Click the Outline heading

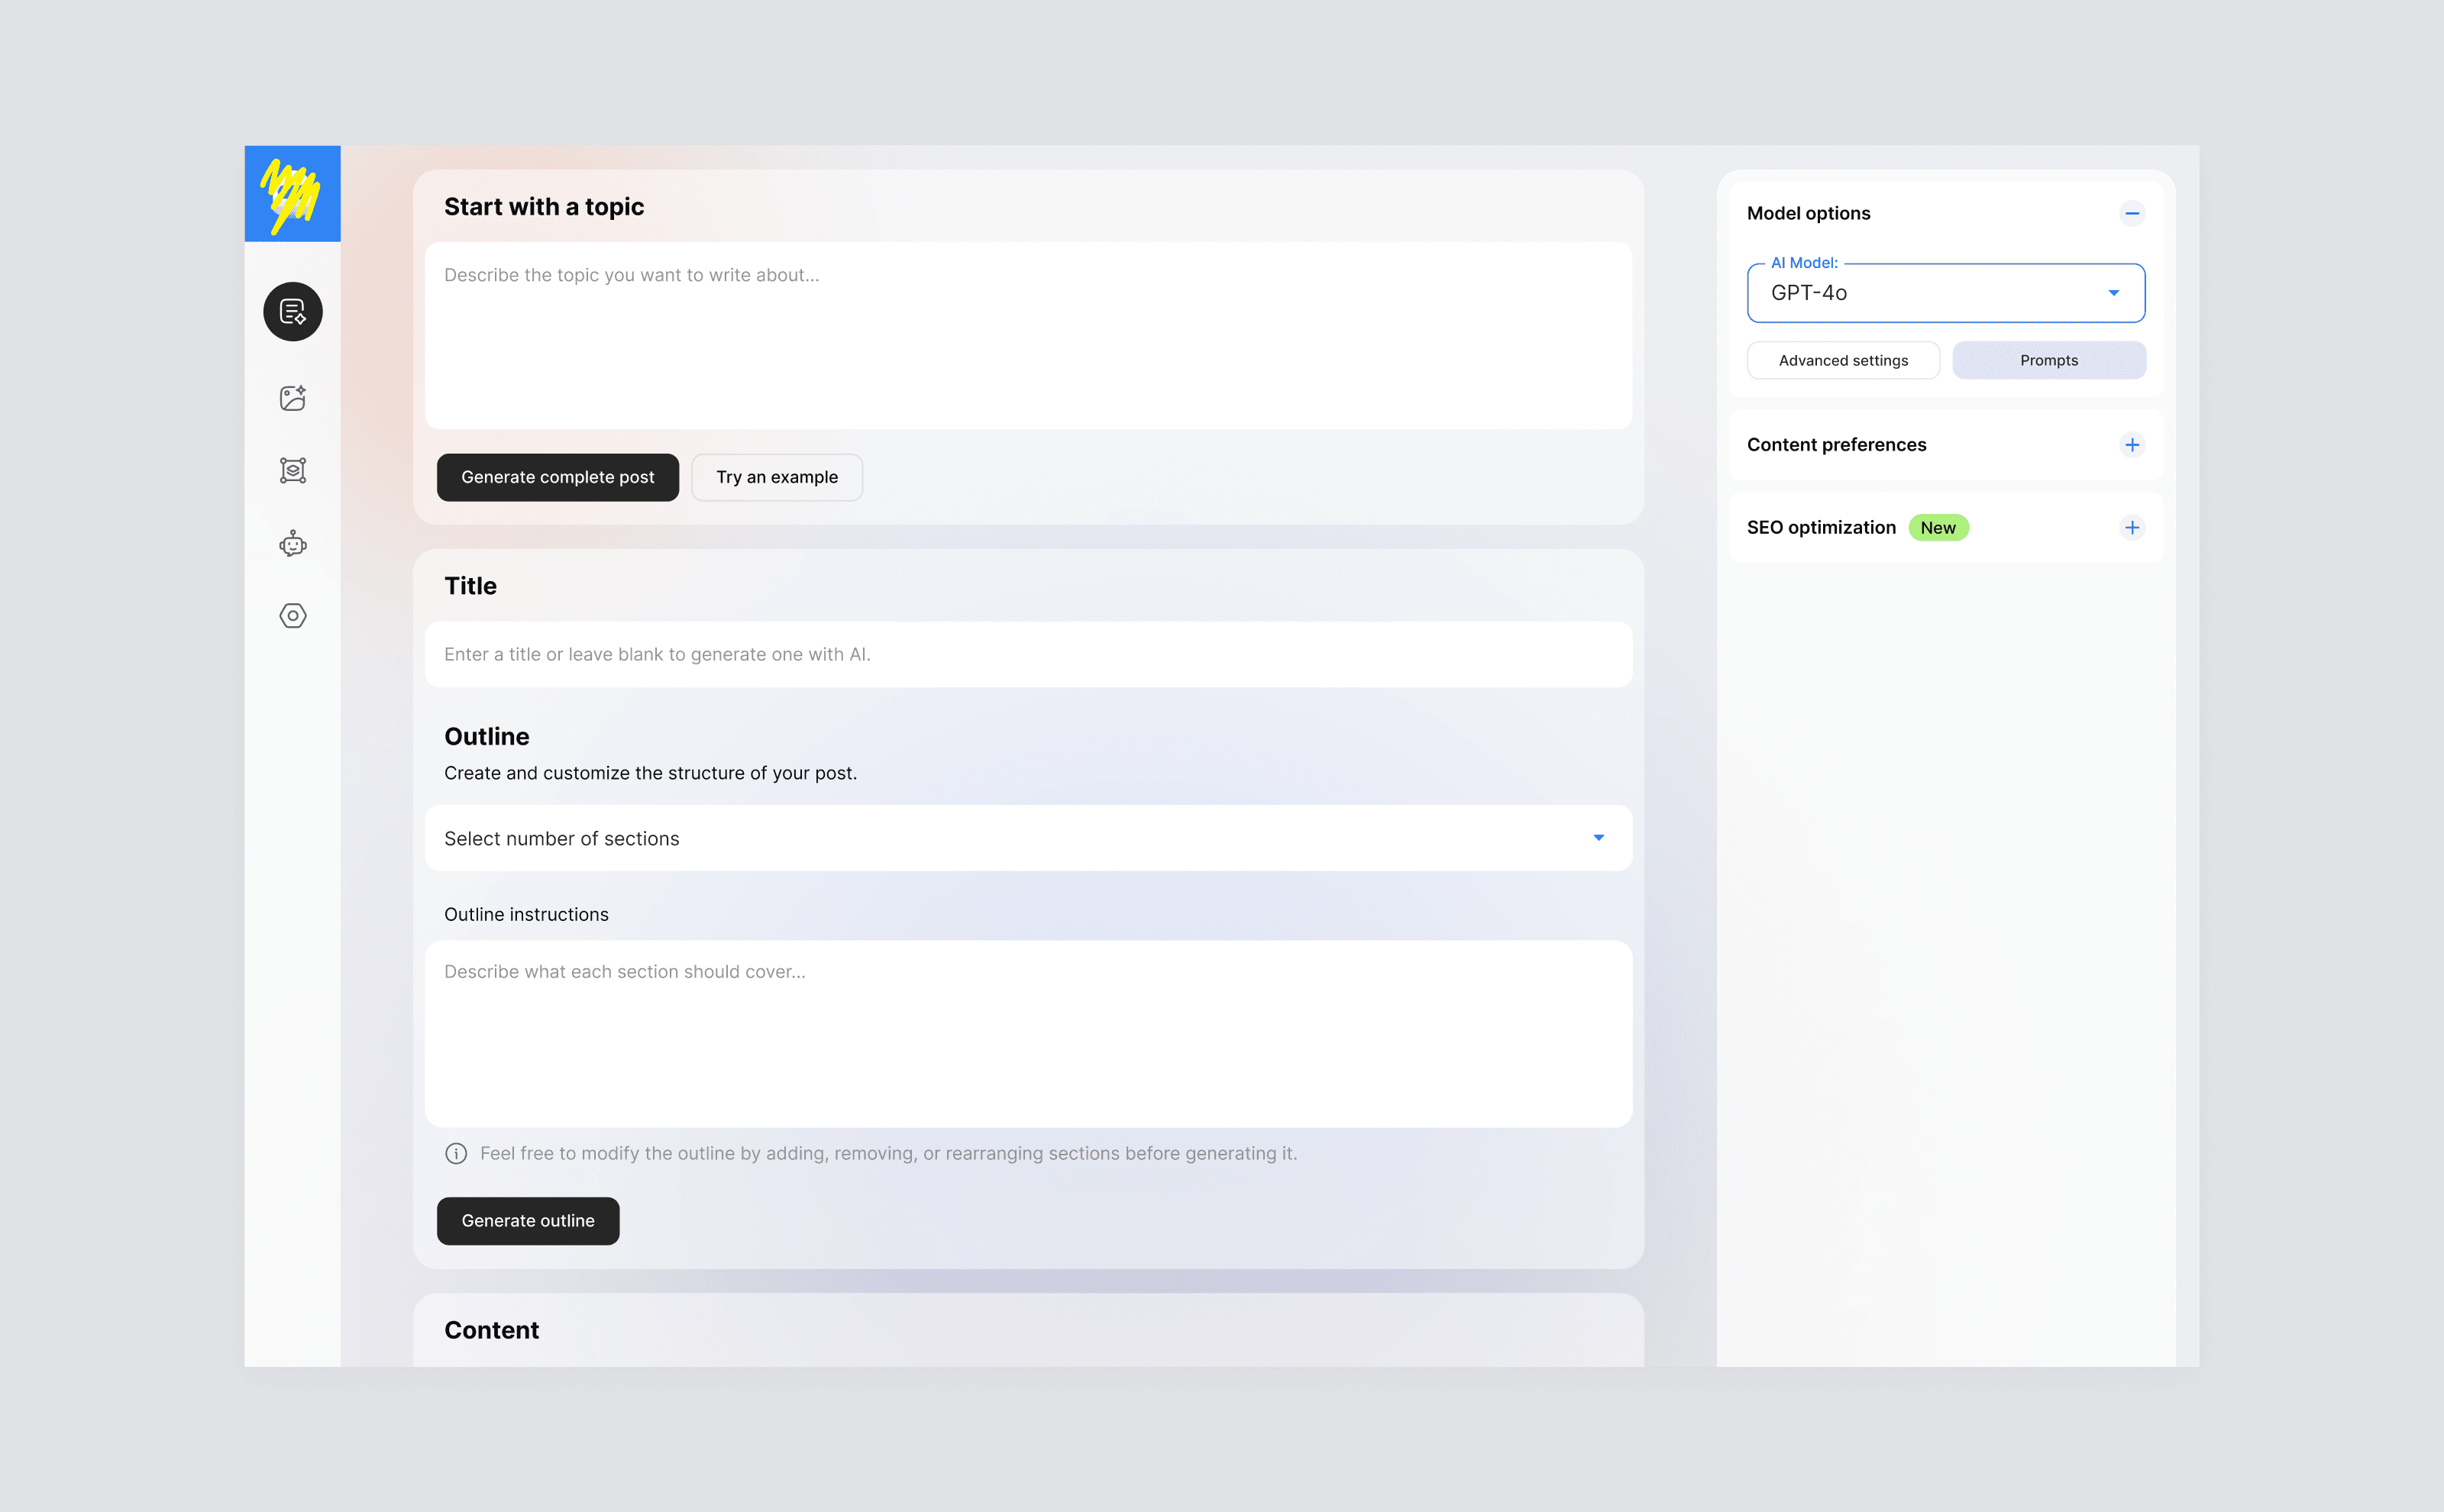point(487,736)
